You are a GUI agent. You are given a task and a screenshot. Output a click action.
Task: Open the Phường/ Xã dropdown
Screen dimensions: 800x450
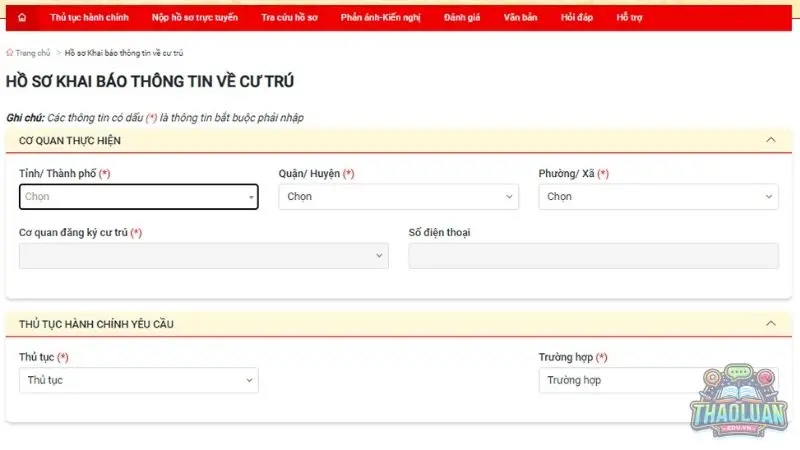(658, 196)
